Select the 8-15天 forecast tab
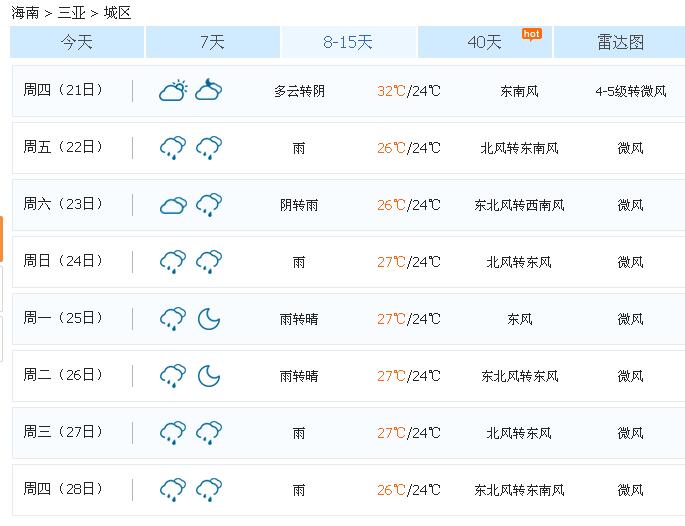This screenshot has width=685, height=526. [x=348, y=42]
